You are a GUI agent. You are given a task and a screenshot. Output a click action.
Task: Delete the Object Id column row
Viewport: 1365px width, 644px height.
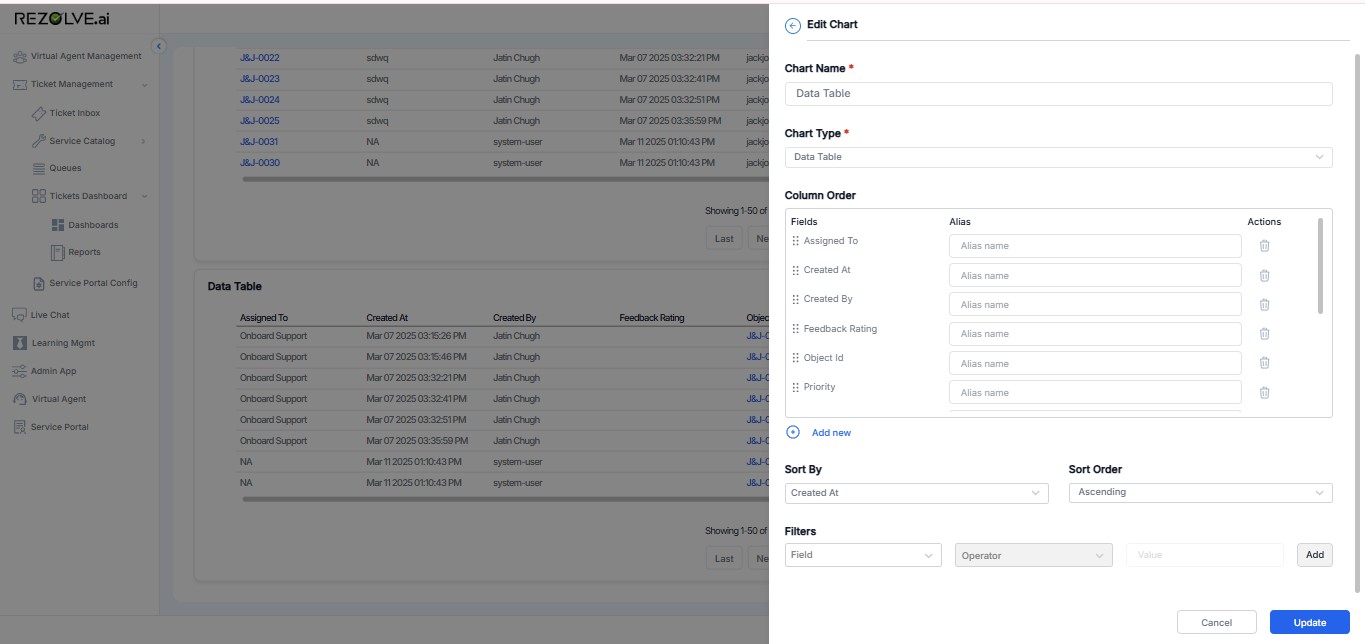tap(1264, 363)
